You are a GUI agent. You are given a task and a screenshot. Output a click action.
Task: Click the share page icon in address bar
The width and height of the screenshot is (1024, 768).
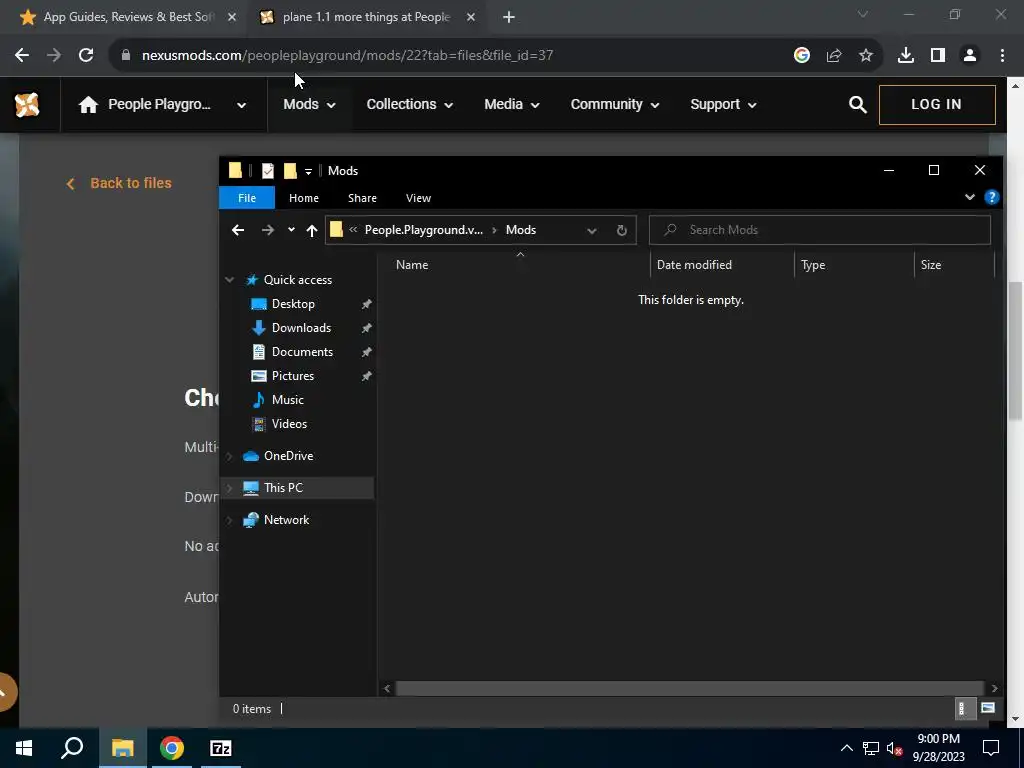coord(834,55)
